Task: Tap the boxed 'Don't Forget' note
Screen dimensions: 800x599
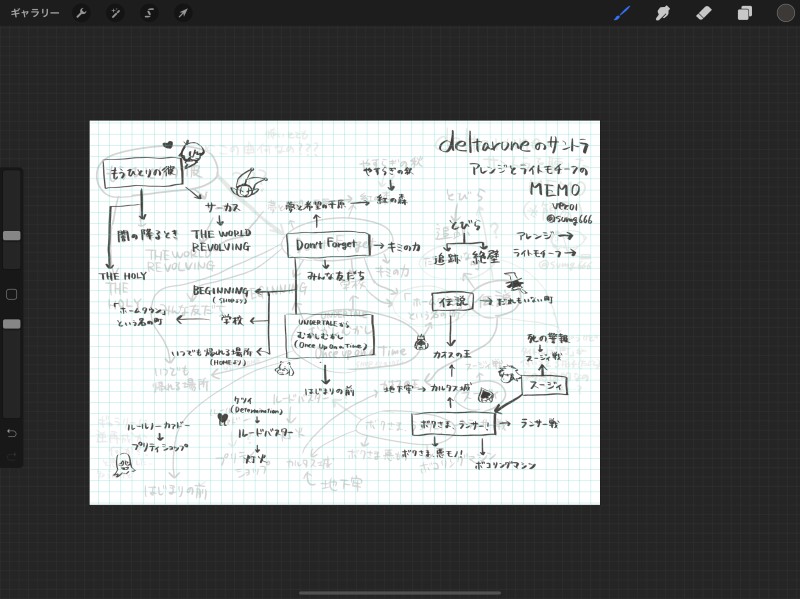Action: click(328, 244)
